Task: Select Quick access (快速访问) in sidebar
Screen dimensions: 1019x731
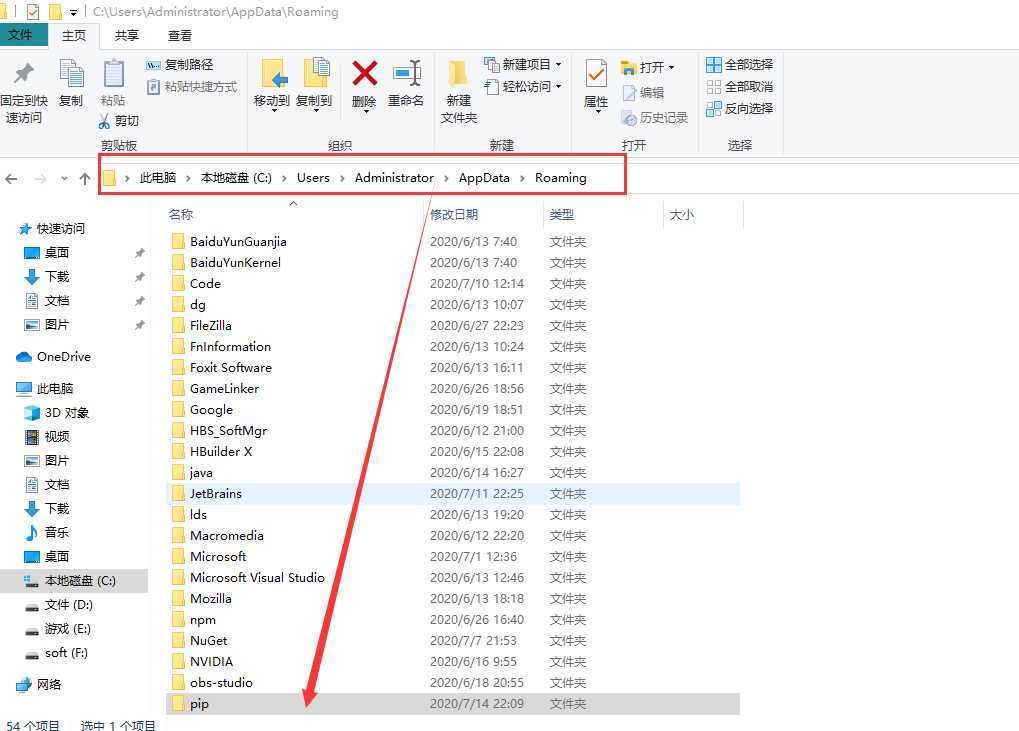Action: (52, 229)
